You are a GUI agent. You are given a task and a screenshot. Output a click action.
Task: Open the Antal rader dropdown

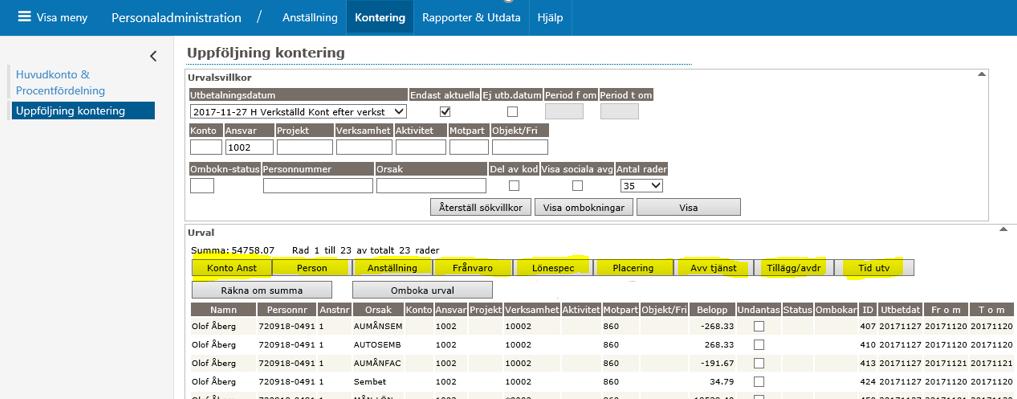(641, 186)
